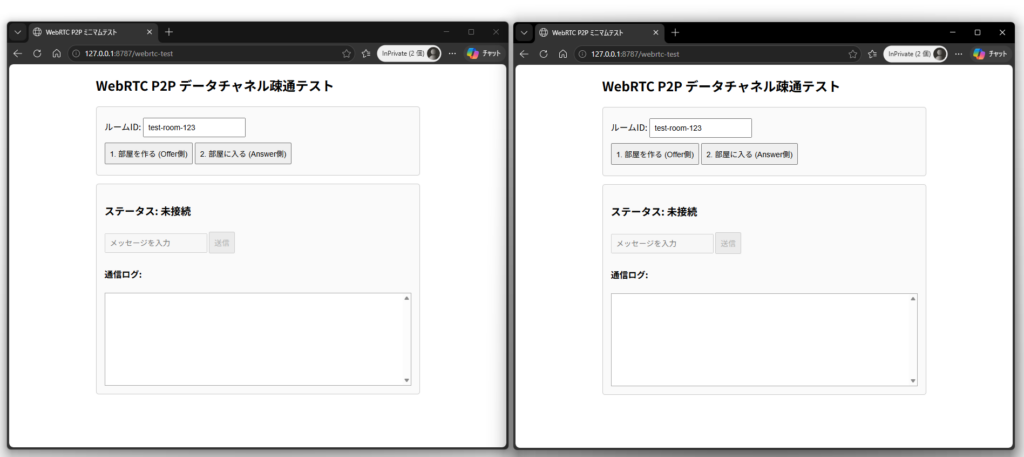Open home page in the left window
This screenshot has height=457, width=1024.
(x=57, y=54)
